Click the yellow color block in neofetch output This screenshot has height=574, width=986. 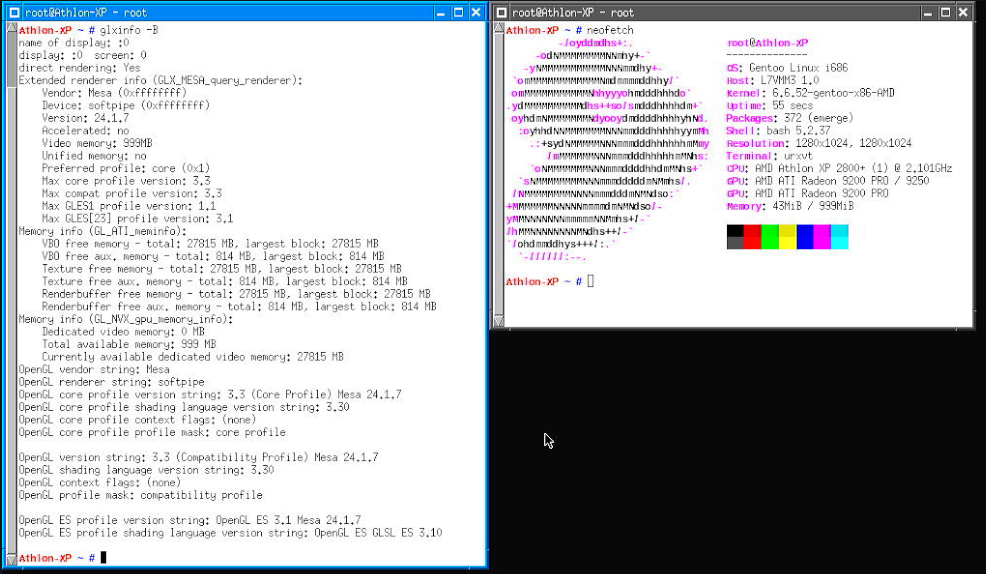click(788, 237)
